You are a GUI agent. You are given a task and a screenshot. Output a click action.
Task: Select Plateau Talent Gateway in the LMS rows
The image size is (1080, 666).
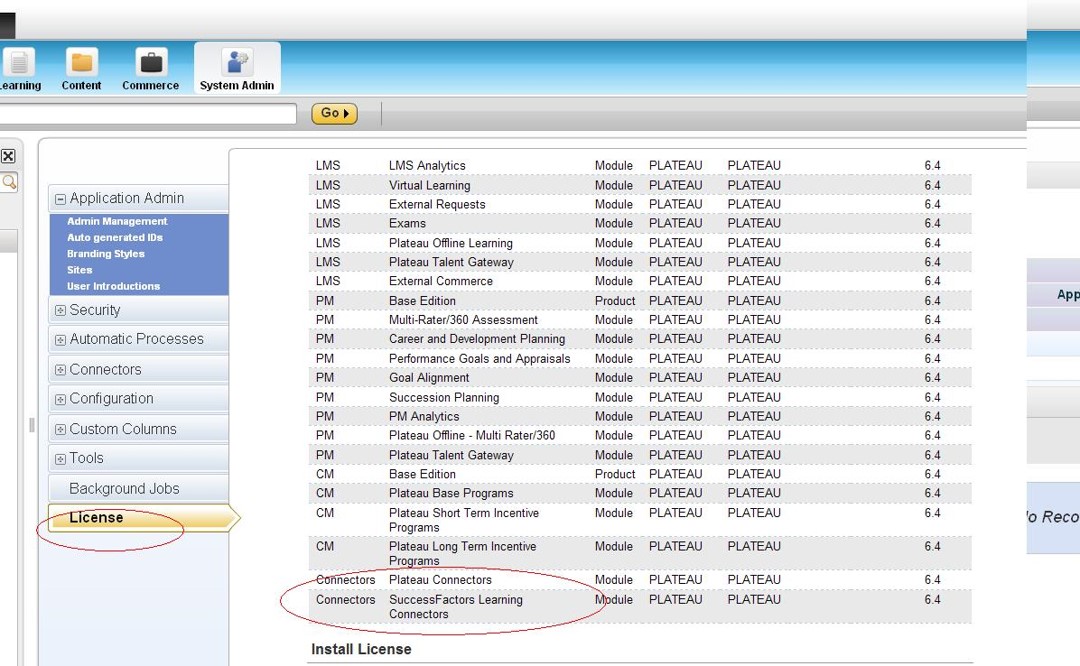coord(451,262)
